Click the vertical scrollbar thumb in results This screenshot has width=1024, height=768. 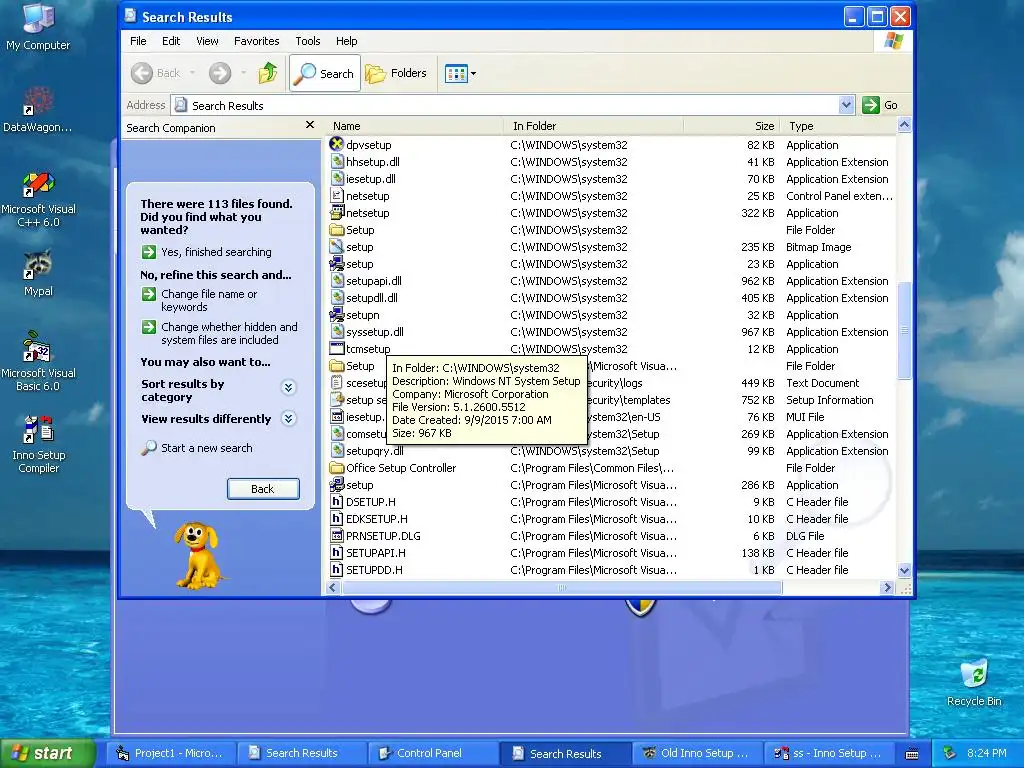tap(904, 330)
